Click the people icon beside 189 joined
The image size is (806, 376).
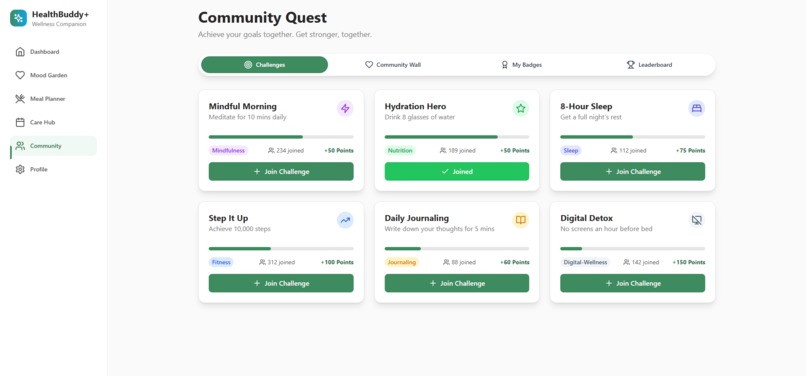click(443, 151)
